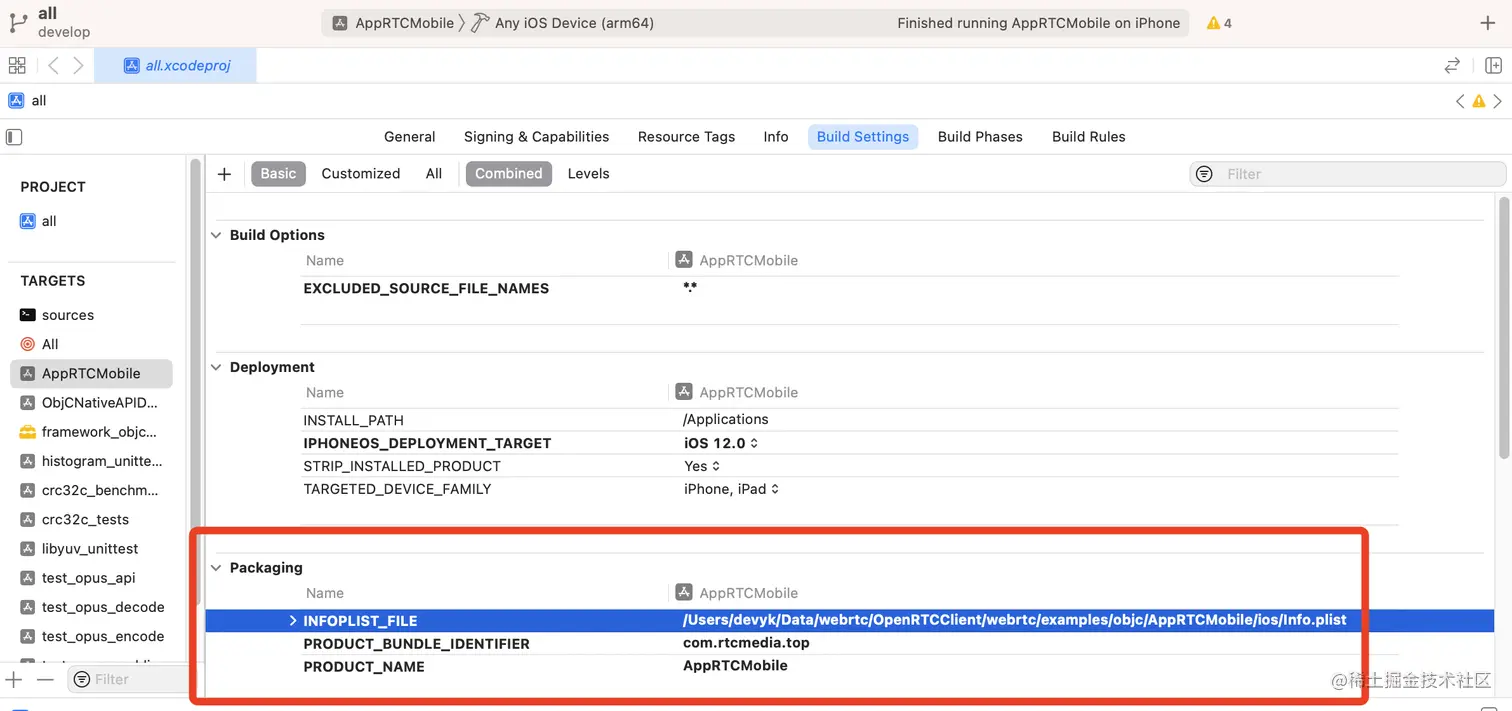Open the Build Rules tab
Screen dimensions: 1512x711
pyautogui.click(x=1089, y=137)
